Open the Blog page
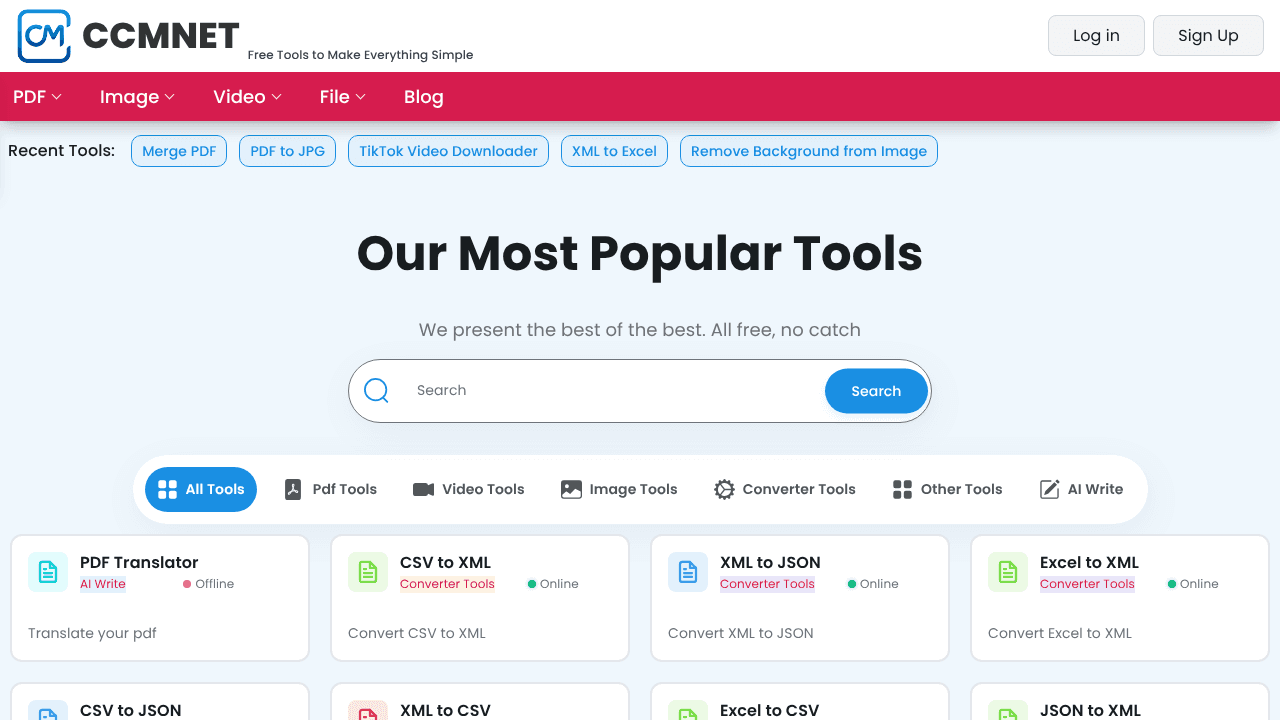Viewport: 1280px width, 720px height. [x=424, y=97]
